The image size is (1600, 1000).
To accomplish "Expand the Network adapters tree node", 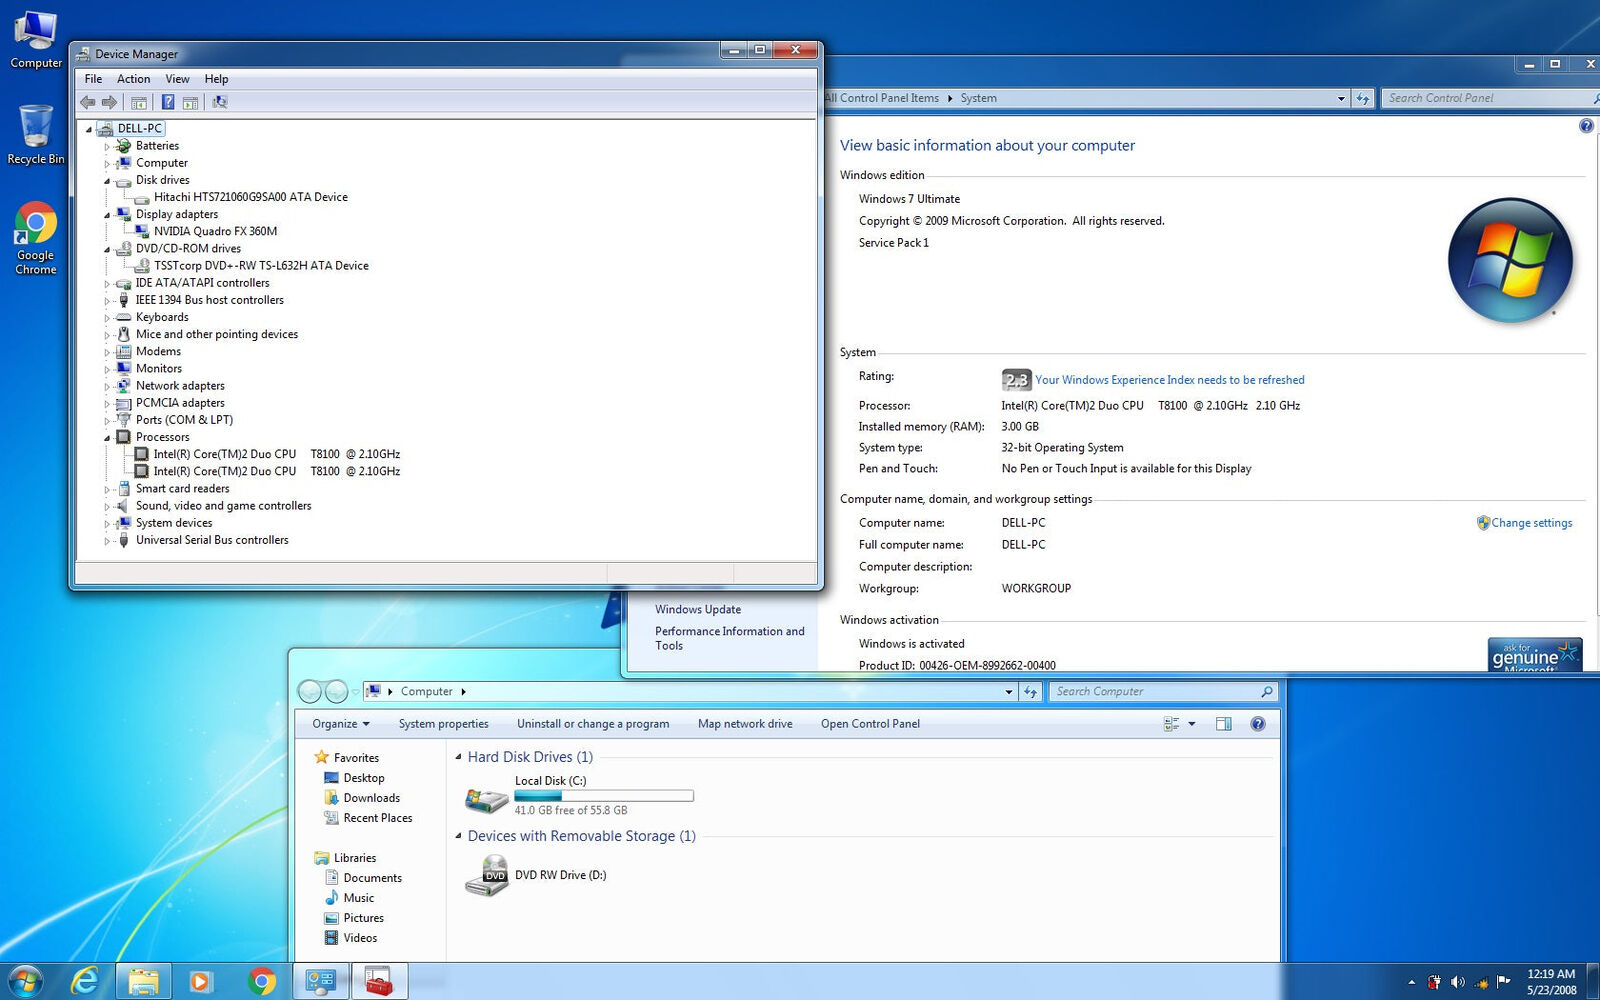I will (109, 385).
